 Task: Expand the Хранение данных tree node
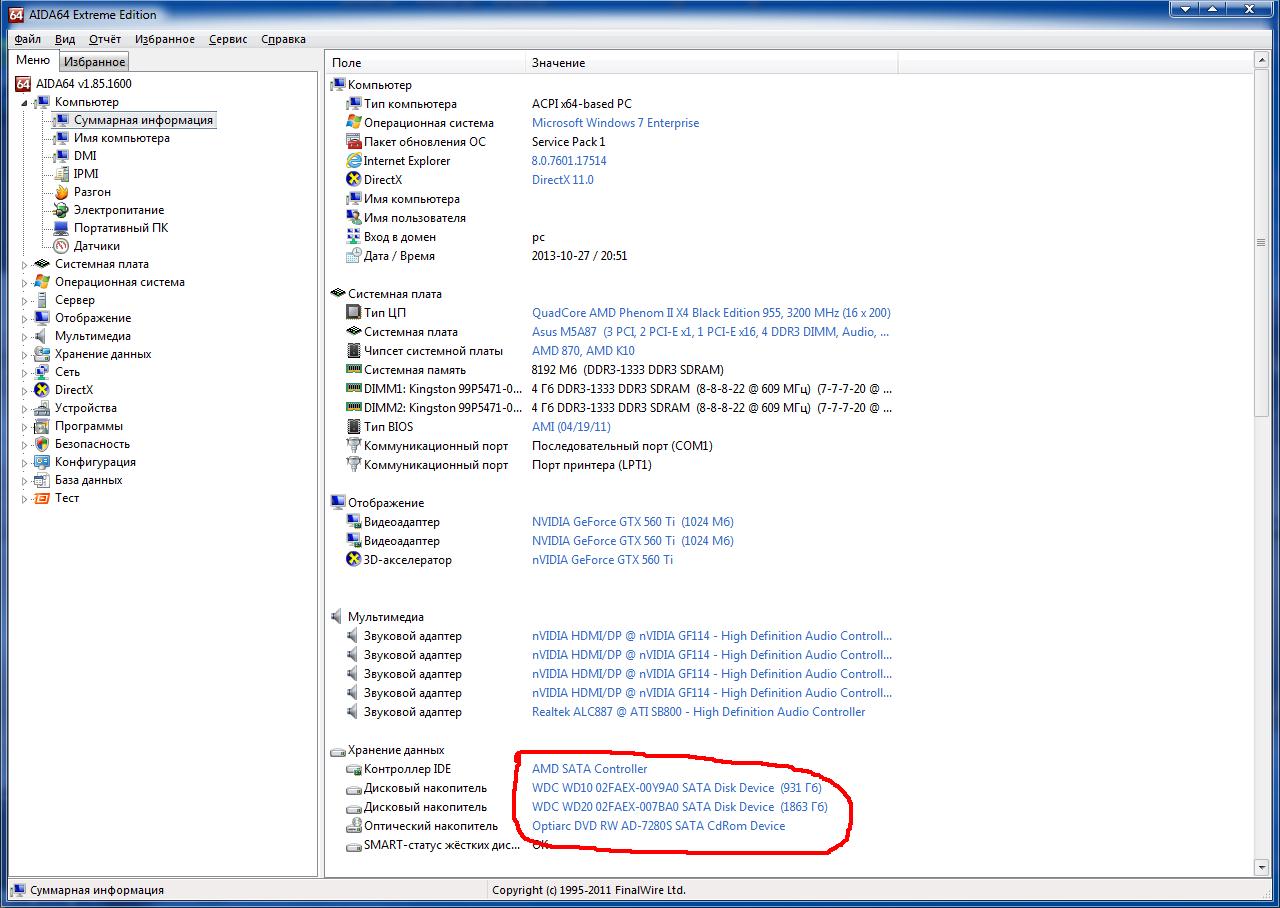(25, 355)
